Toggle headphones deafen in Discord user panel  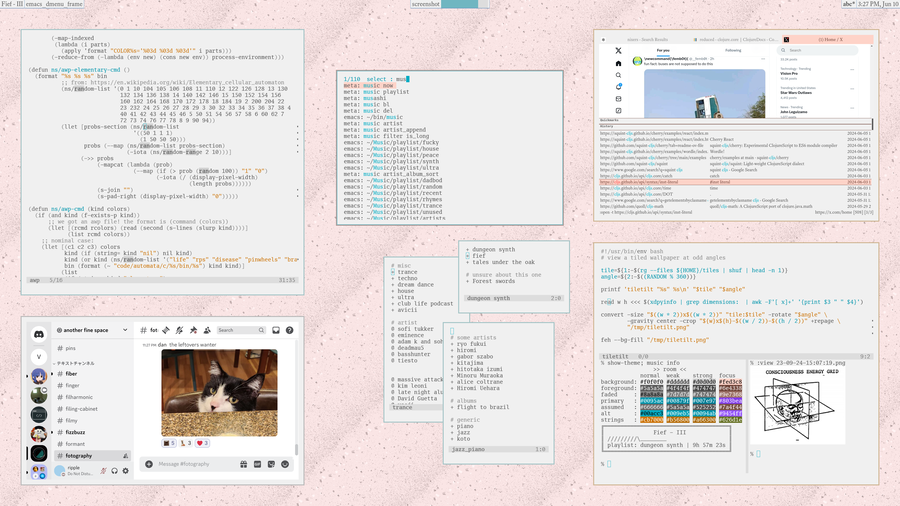[114, 471]
